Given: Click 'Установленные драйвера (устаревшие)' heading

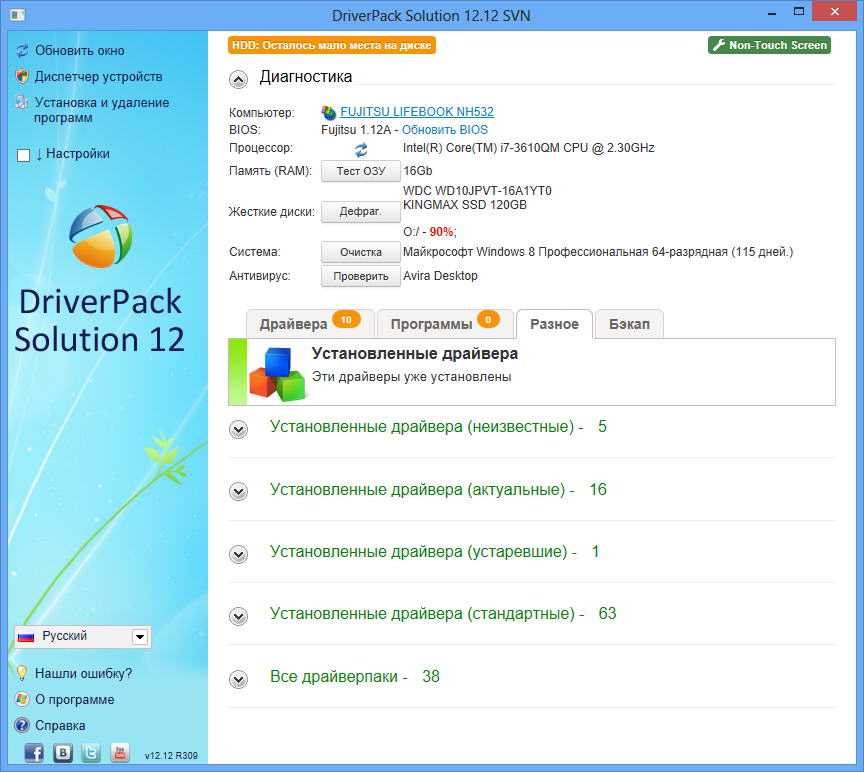Looking at the screenshot, I should click(419, 552).
